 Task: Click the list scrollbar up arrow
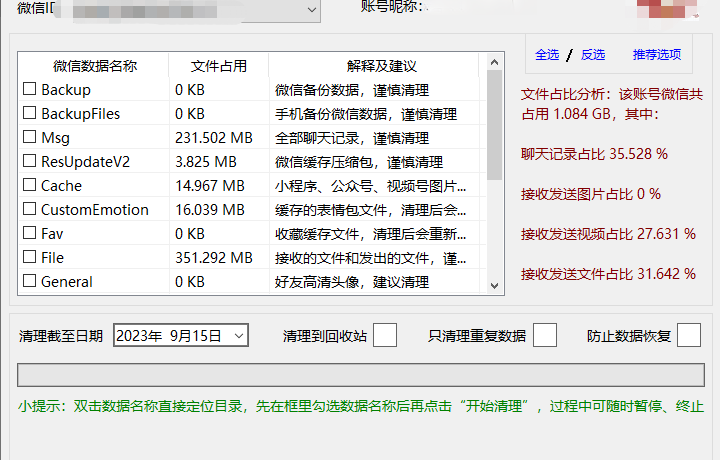(x=495, y=62)
